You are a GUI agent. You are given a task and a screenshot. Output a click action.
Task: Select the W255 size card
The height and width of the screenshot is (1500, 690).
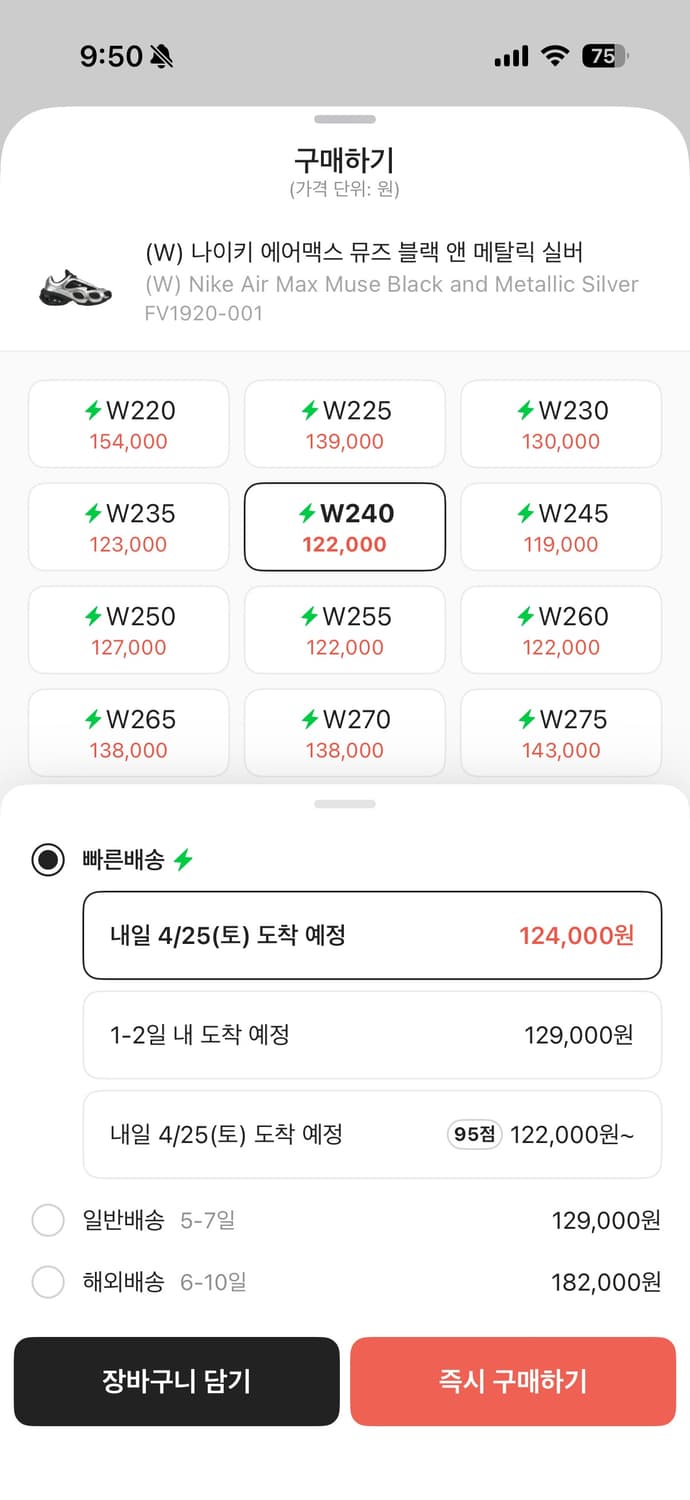344,629
